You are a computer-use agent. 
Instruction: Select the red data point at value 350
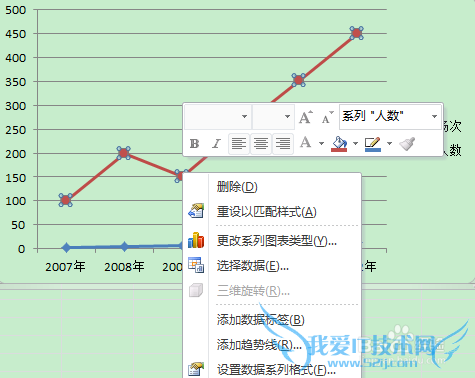pos(298,80)
